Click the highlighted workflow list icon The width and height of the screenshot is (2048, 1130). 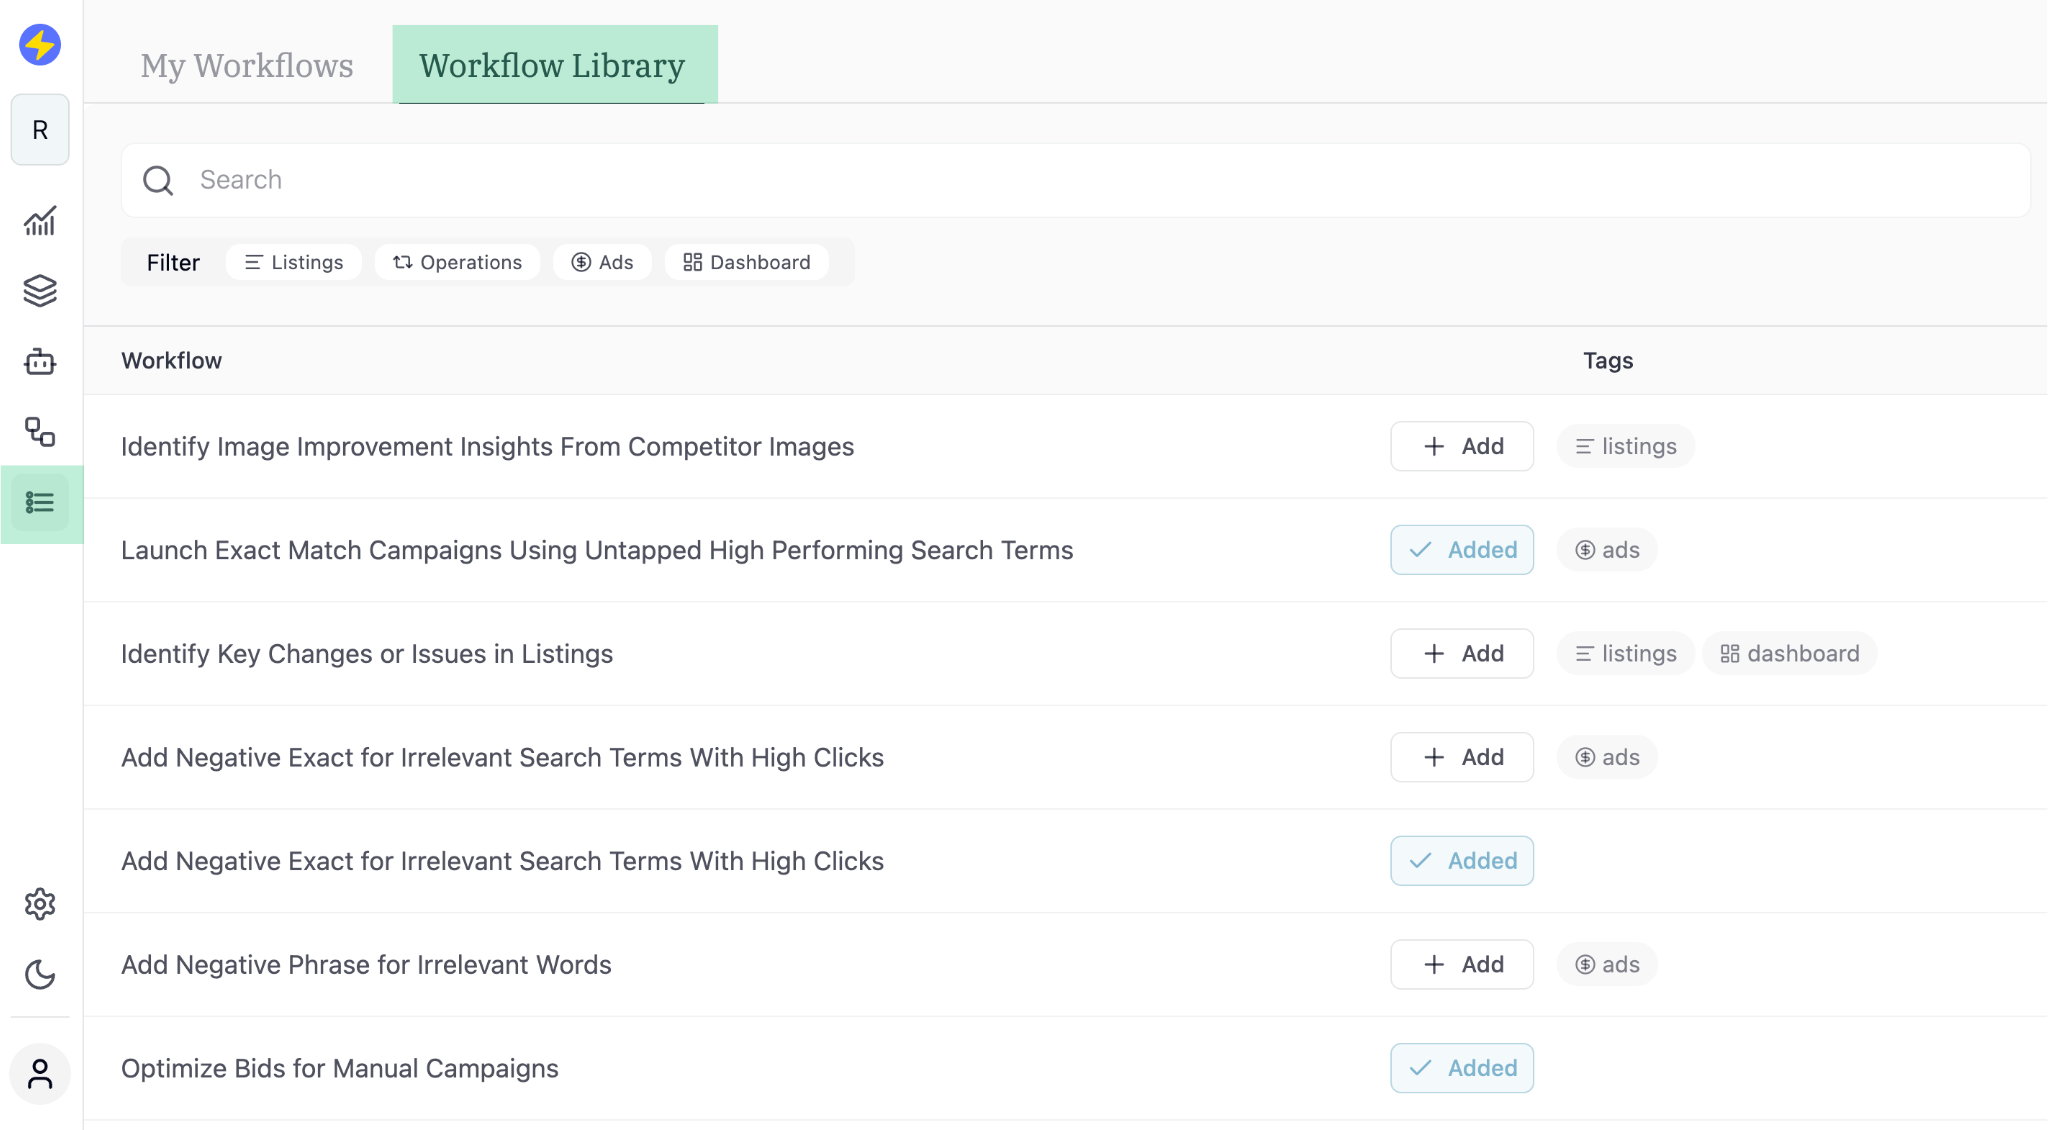[x=40, y=503]
